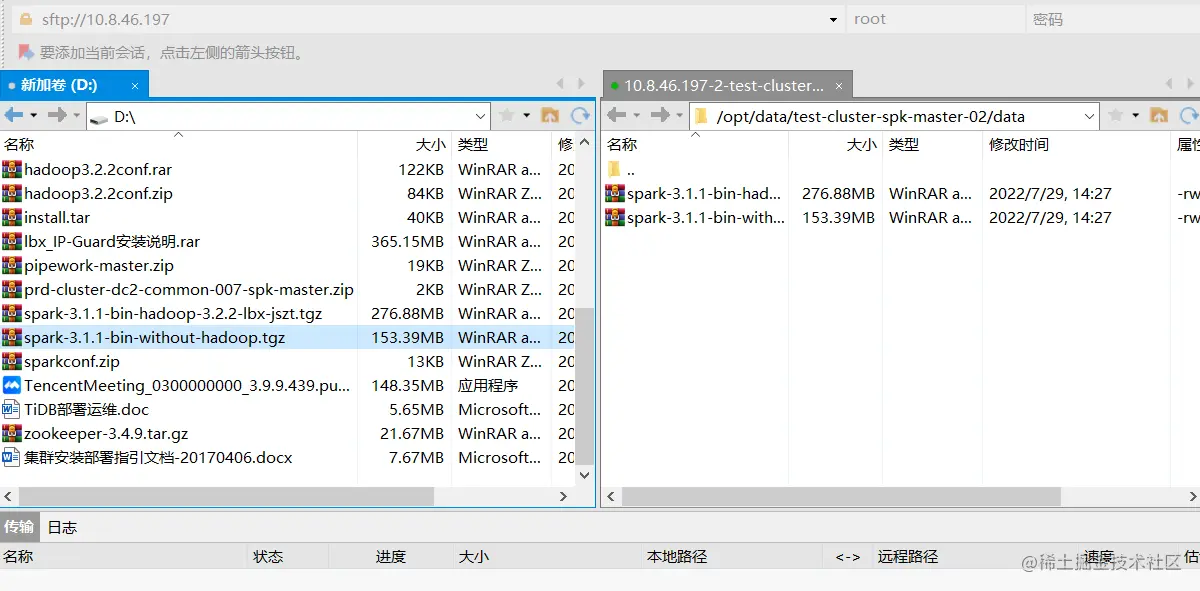The width and height of the screenshot is (1200, 591).
Task: Click the install.tar archive icon
Action: click(12, 217)
